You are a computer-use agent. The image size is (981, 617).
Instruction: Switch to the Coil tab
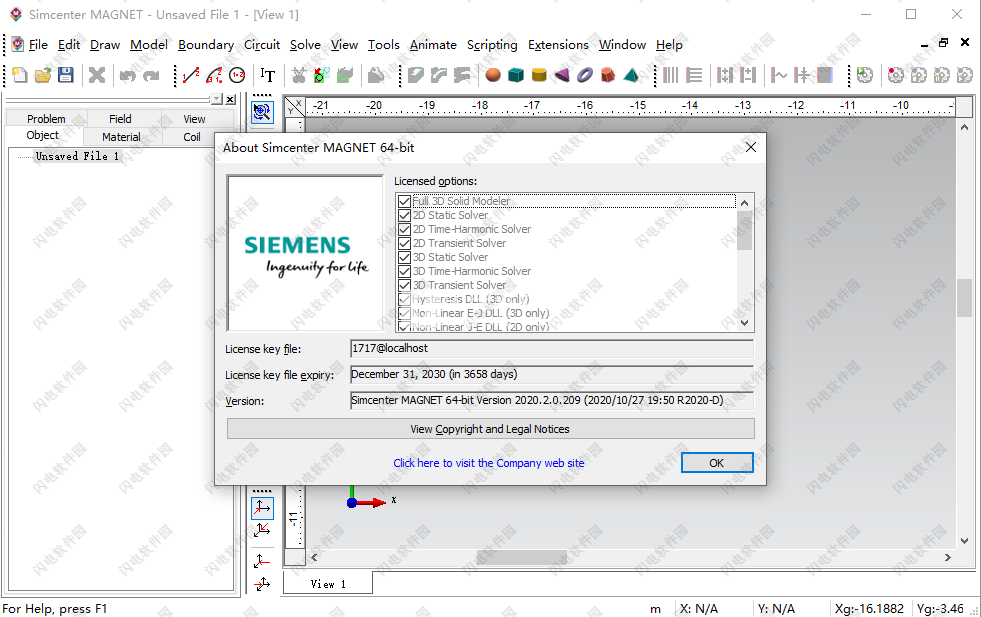[192, 136]
